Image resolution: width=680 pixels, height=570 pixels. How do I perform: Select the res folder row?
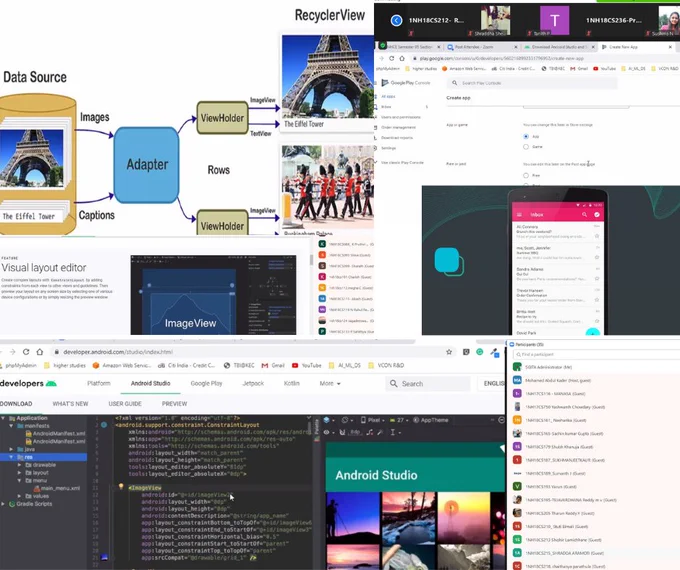(x=43, y=457)
